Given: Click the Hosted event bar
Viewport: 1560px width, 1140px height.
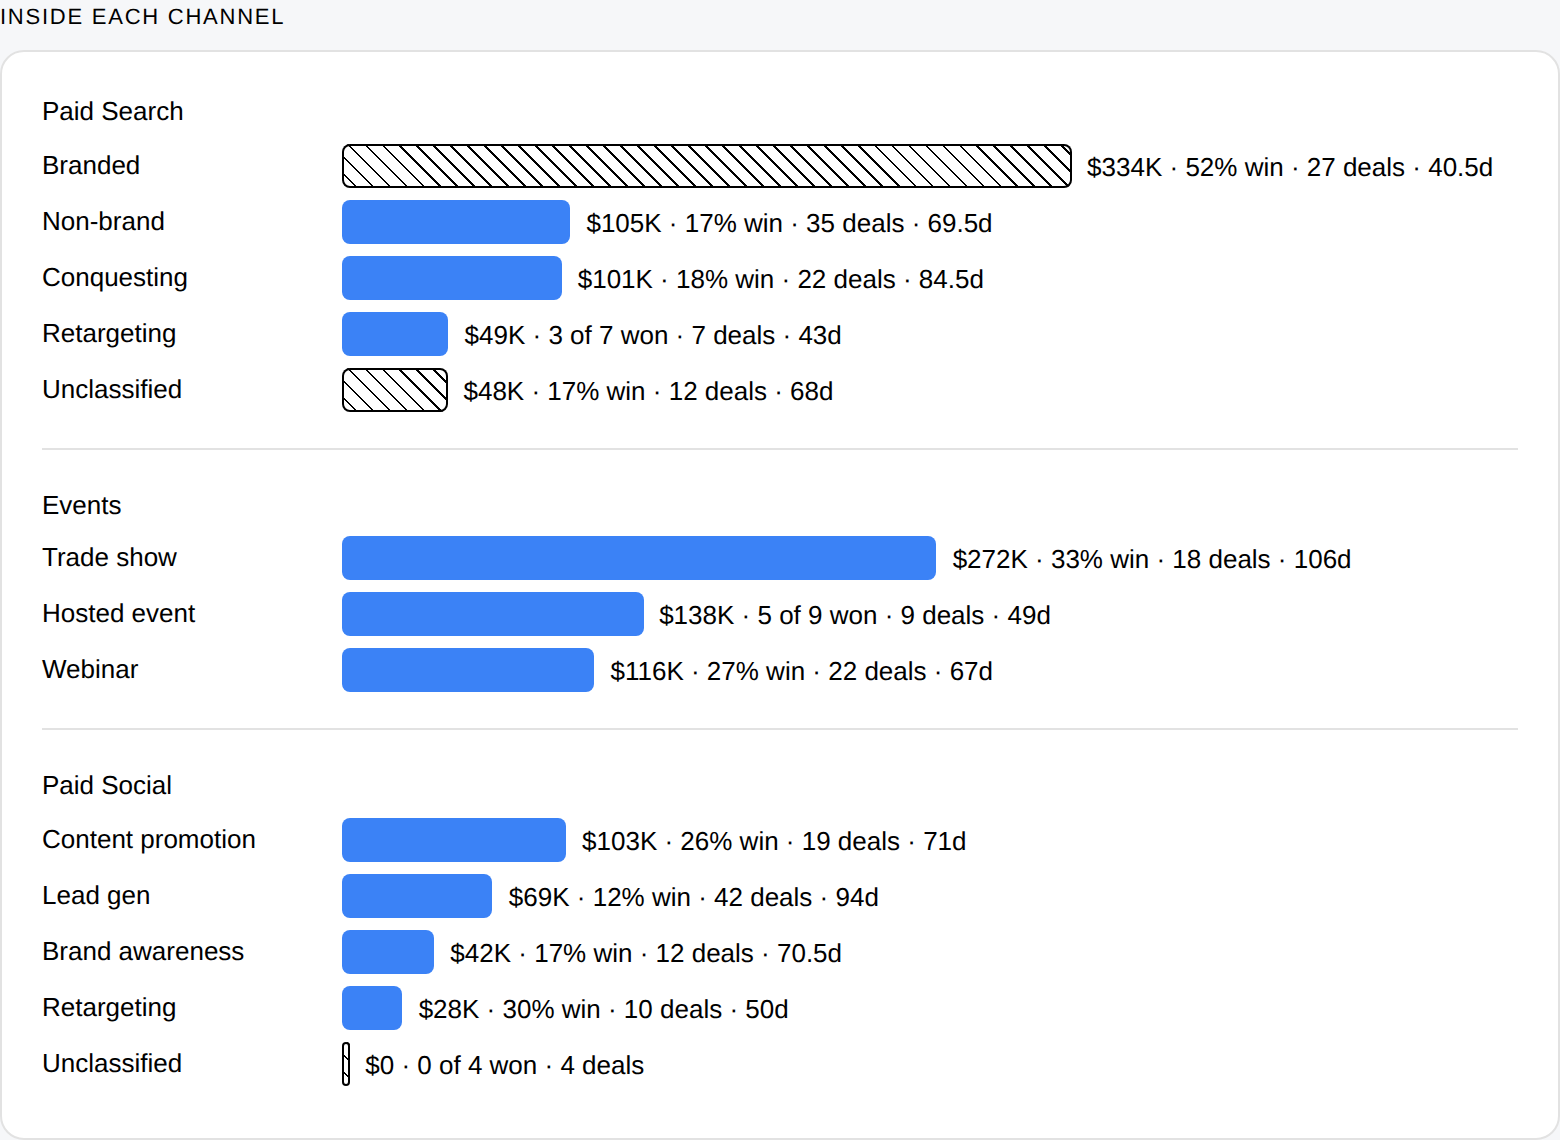Looking at the screenshot, I should [x=493, y=614].
